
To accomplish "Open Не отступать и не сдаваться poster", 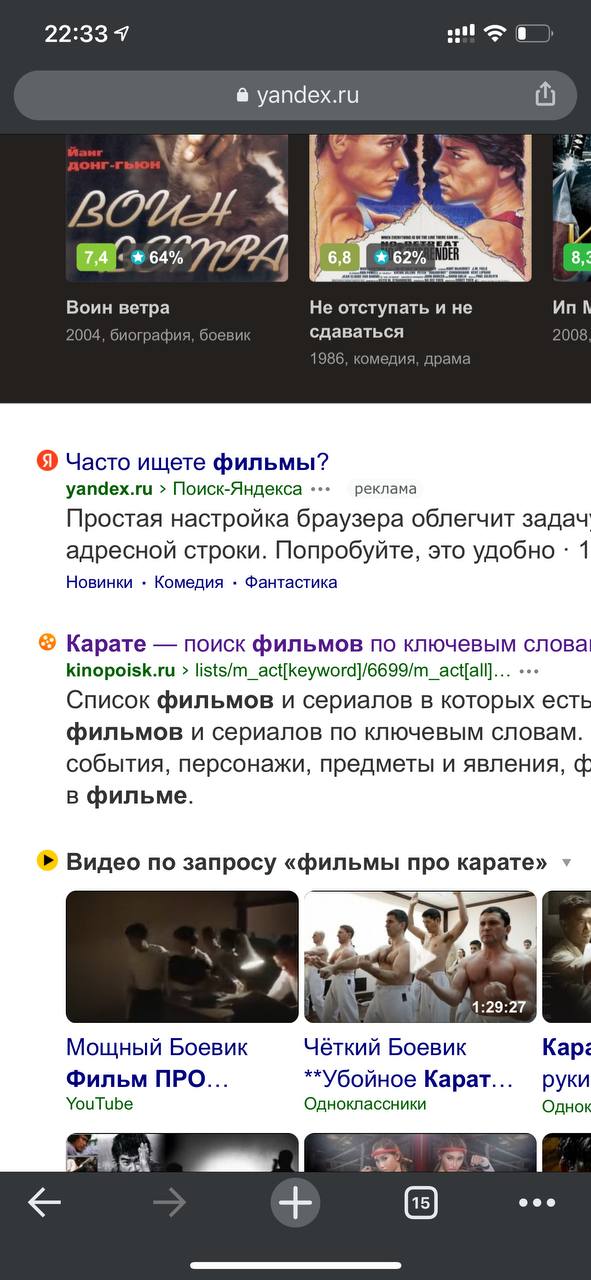I will pyautogui.click(x=420, y=208).
